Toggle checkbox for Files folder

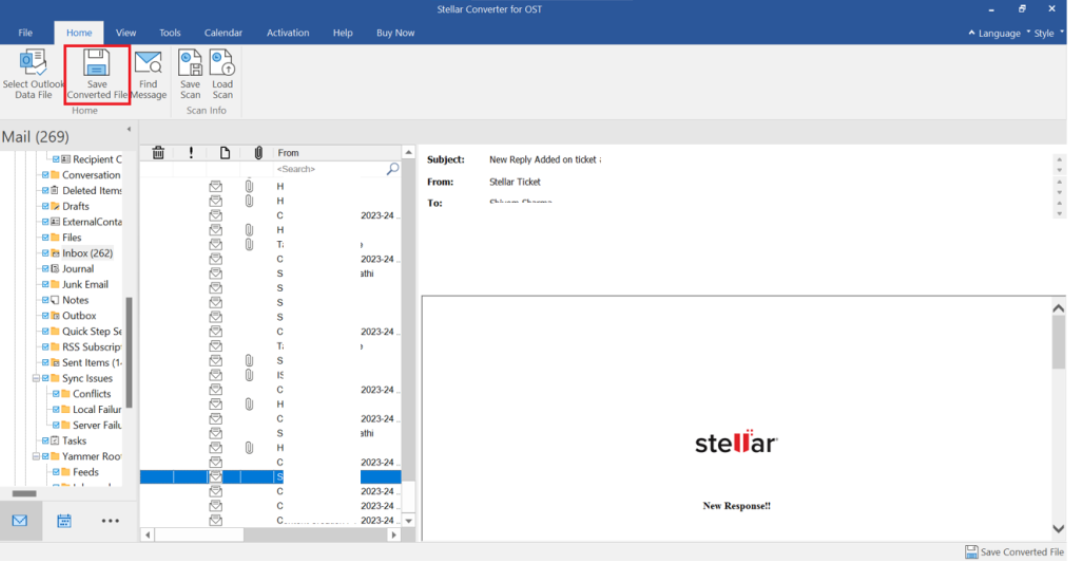pos(46,237)
